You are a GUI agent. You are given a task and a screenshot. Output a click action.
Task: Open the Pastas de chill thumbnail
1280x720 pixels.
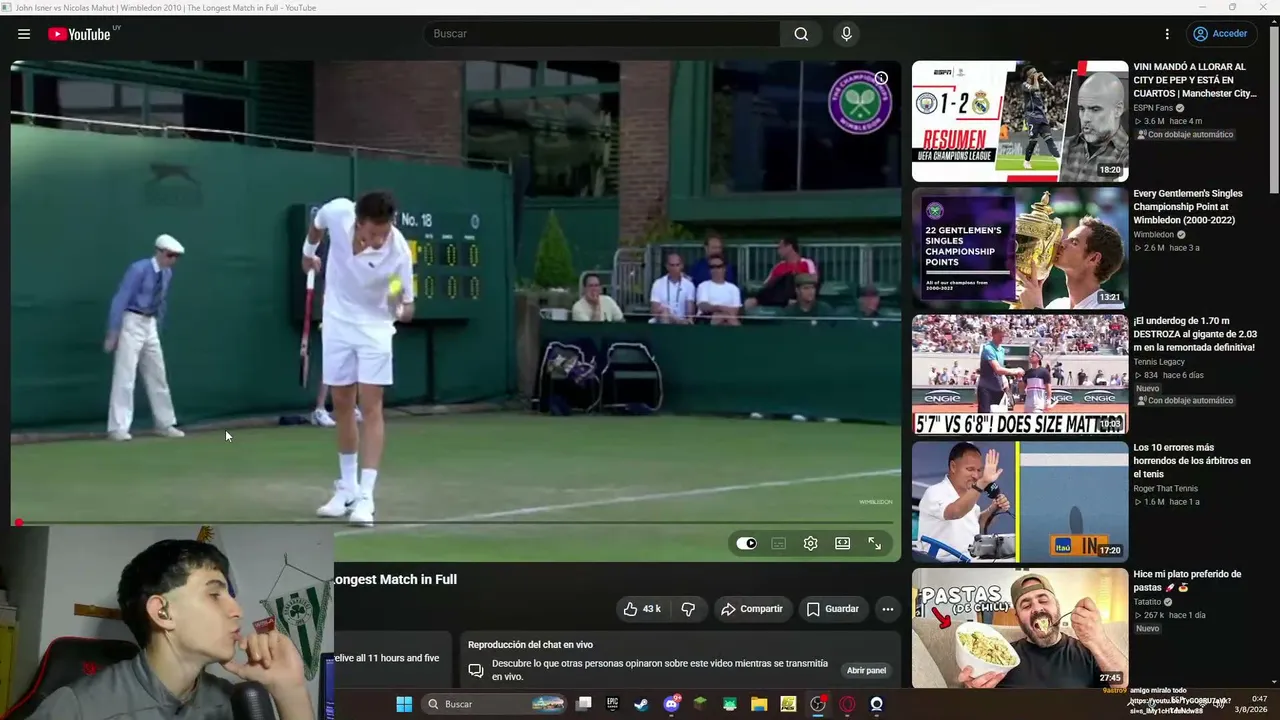pyautogui.click(x=1020, y=629)
